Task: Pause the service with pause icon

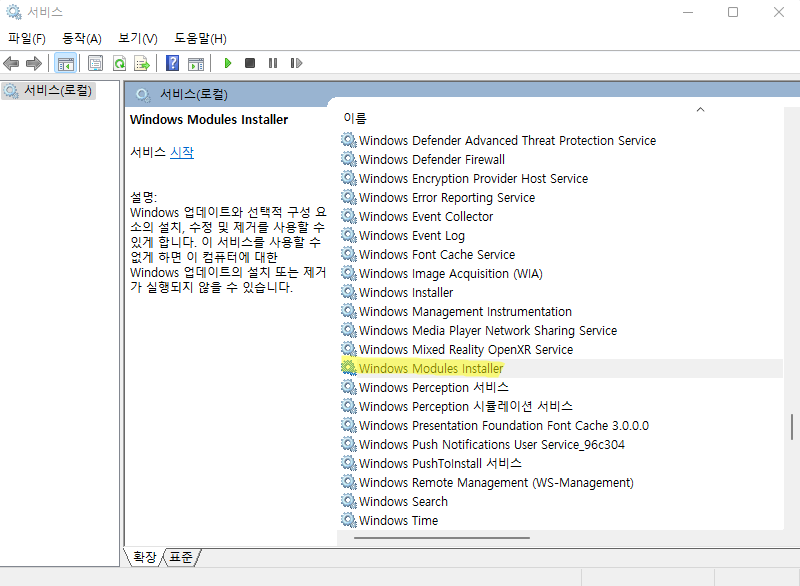Action: pos(273,63)
